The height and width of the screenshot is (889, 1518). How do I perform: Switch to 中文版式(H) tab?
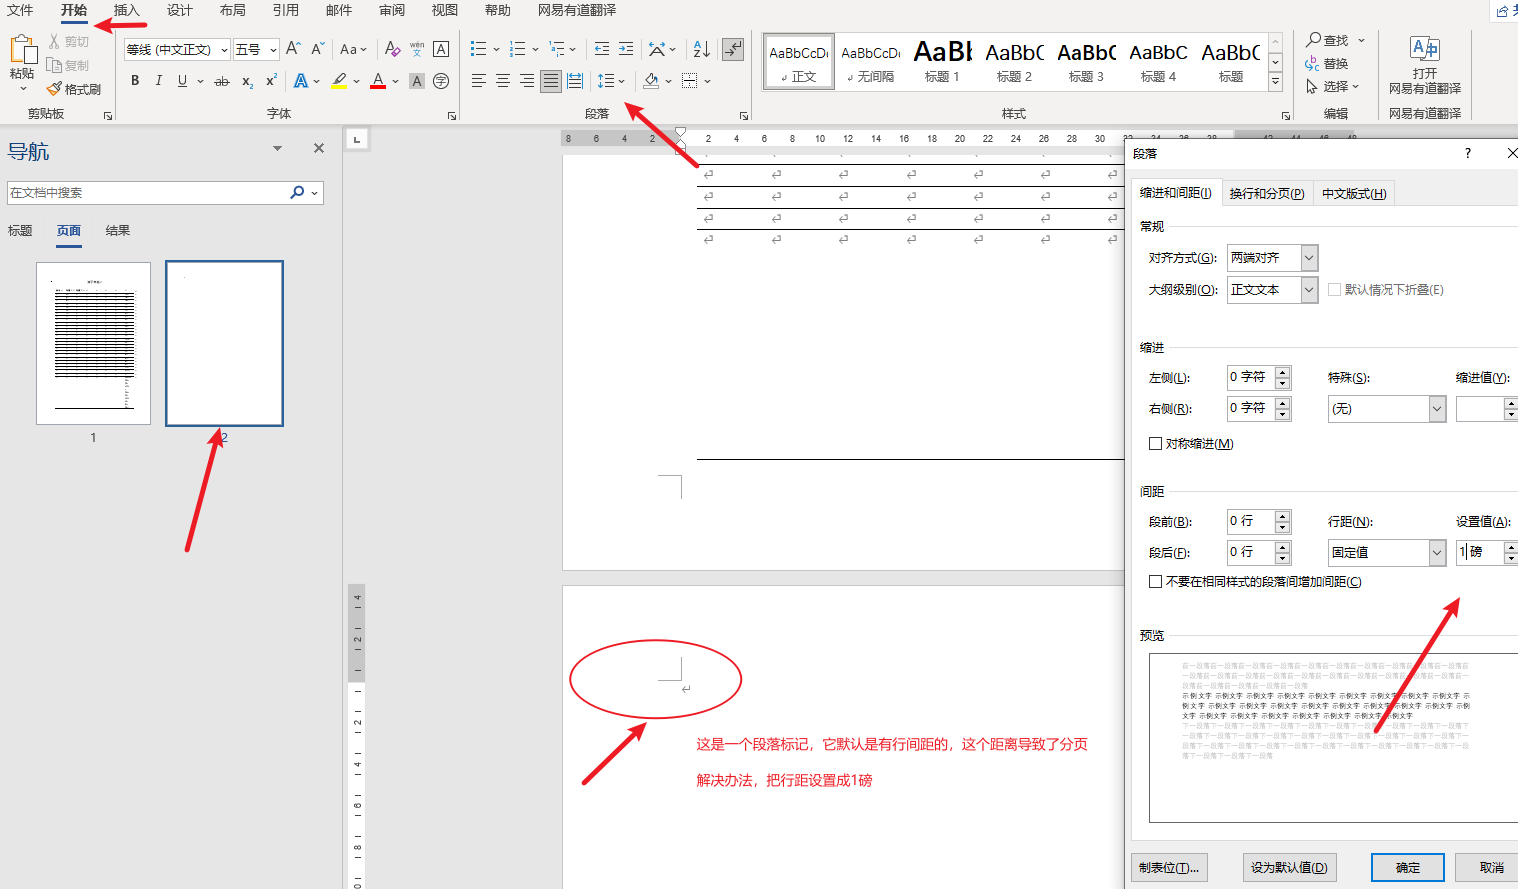[x=1354, y=194]
